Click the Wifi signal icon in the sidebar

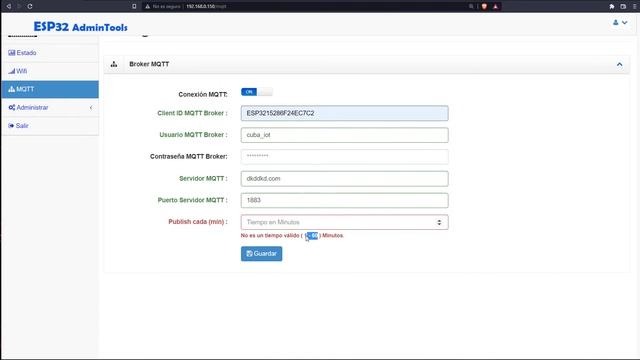pos(11,71)
